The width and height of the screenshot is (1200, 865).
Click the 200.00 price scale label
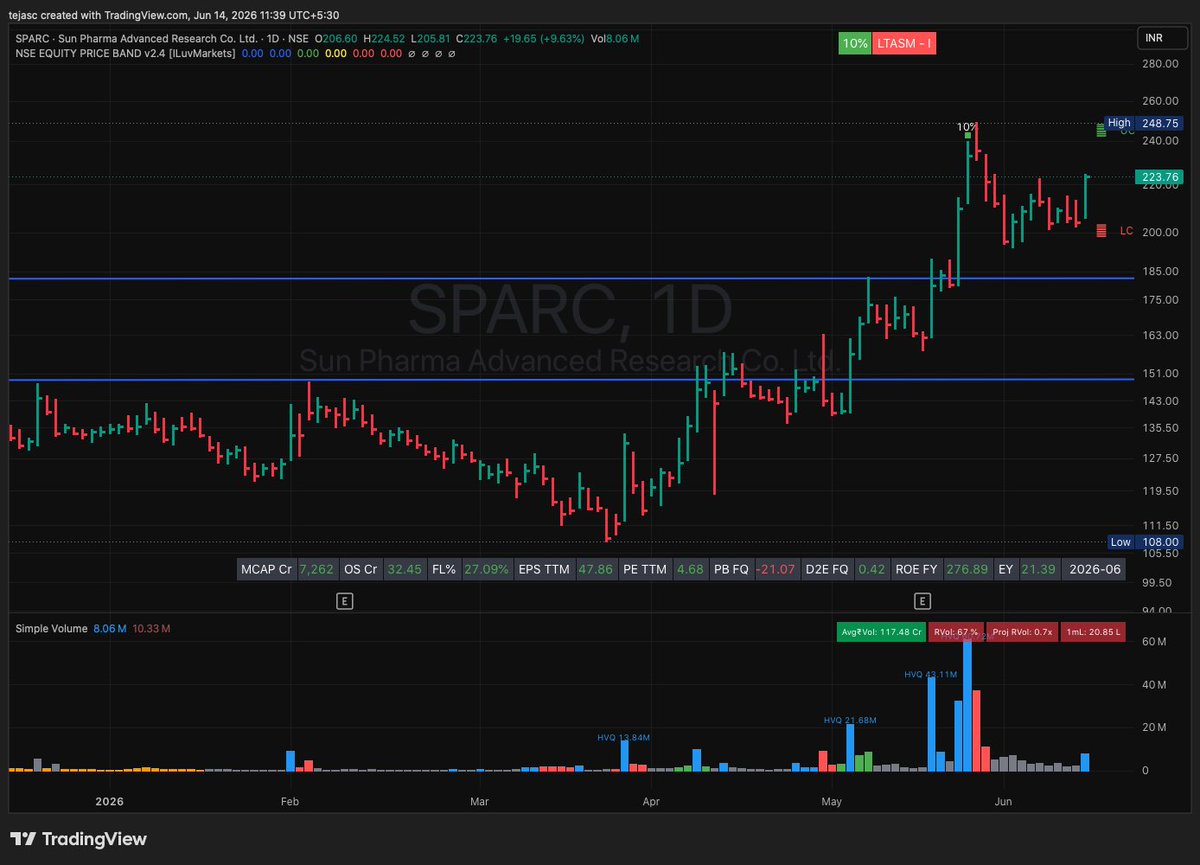[x=1160, y=232]
